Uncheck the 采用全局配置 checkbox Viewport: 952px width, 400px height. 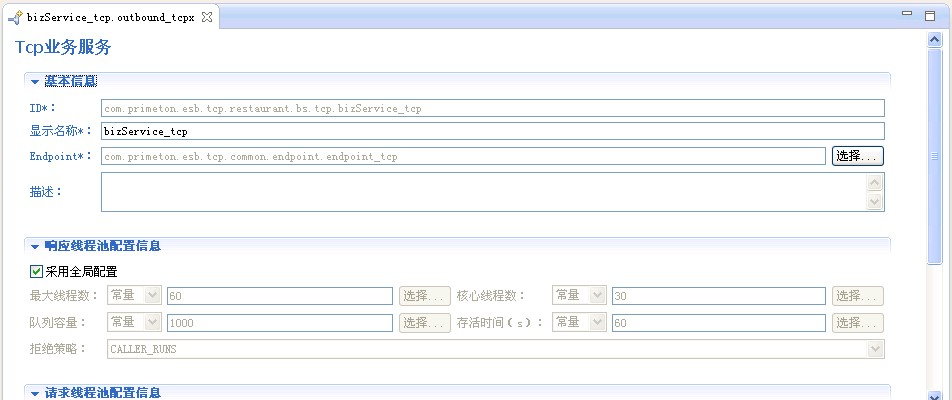(x=37, y=271)
